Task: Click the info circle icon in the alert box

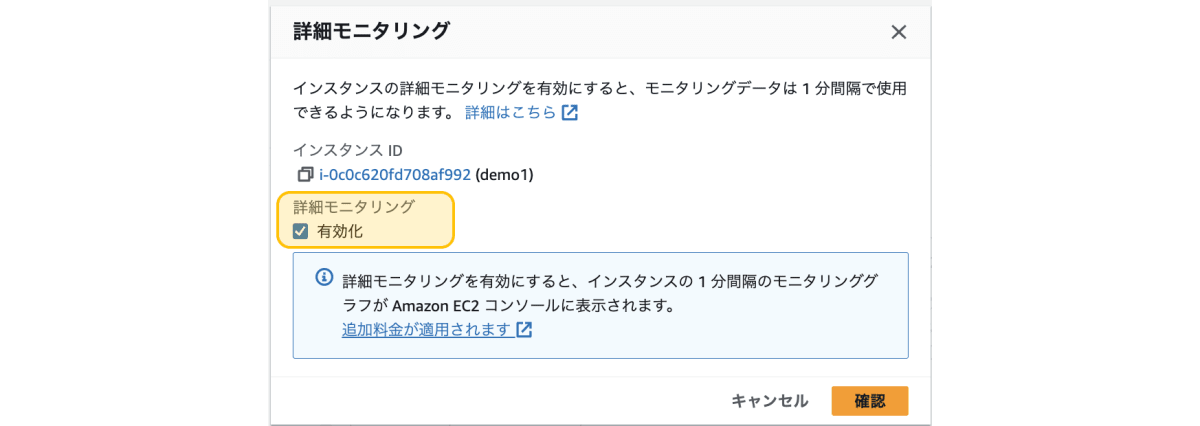Action: coord(323,276)
